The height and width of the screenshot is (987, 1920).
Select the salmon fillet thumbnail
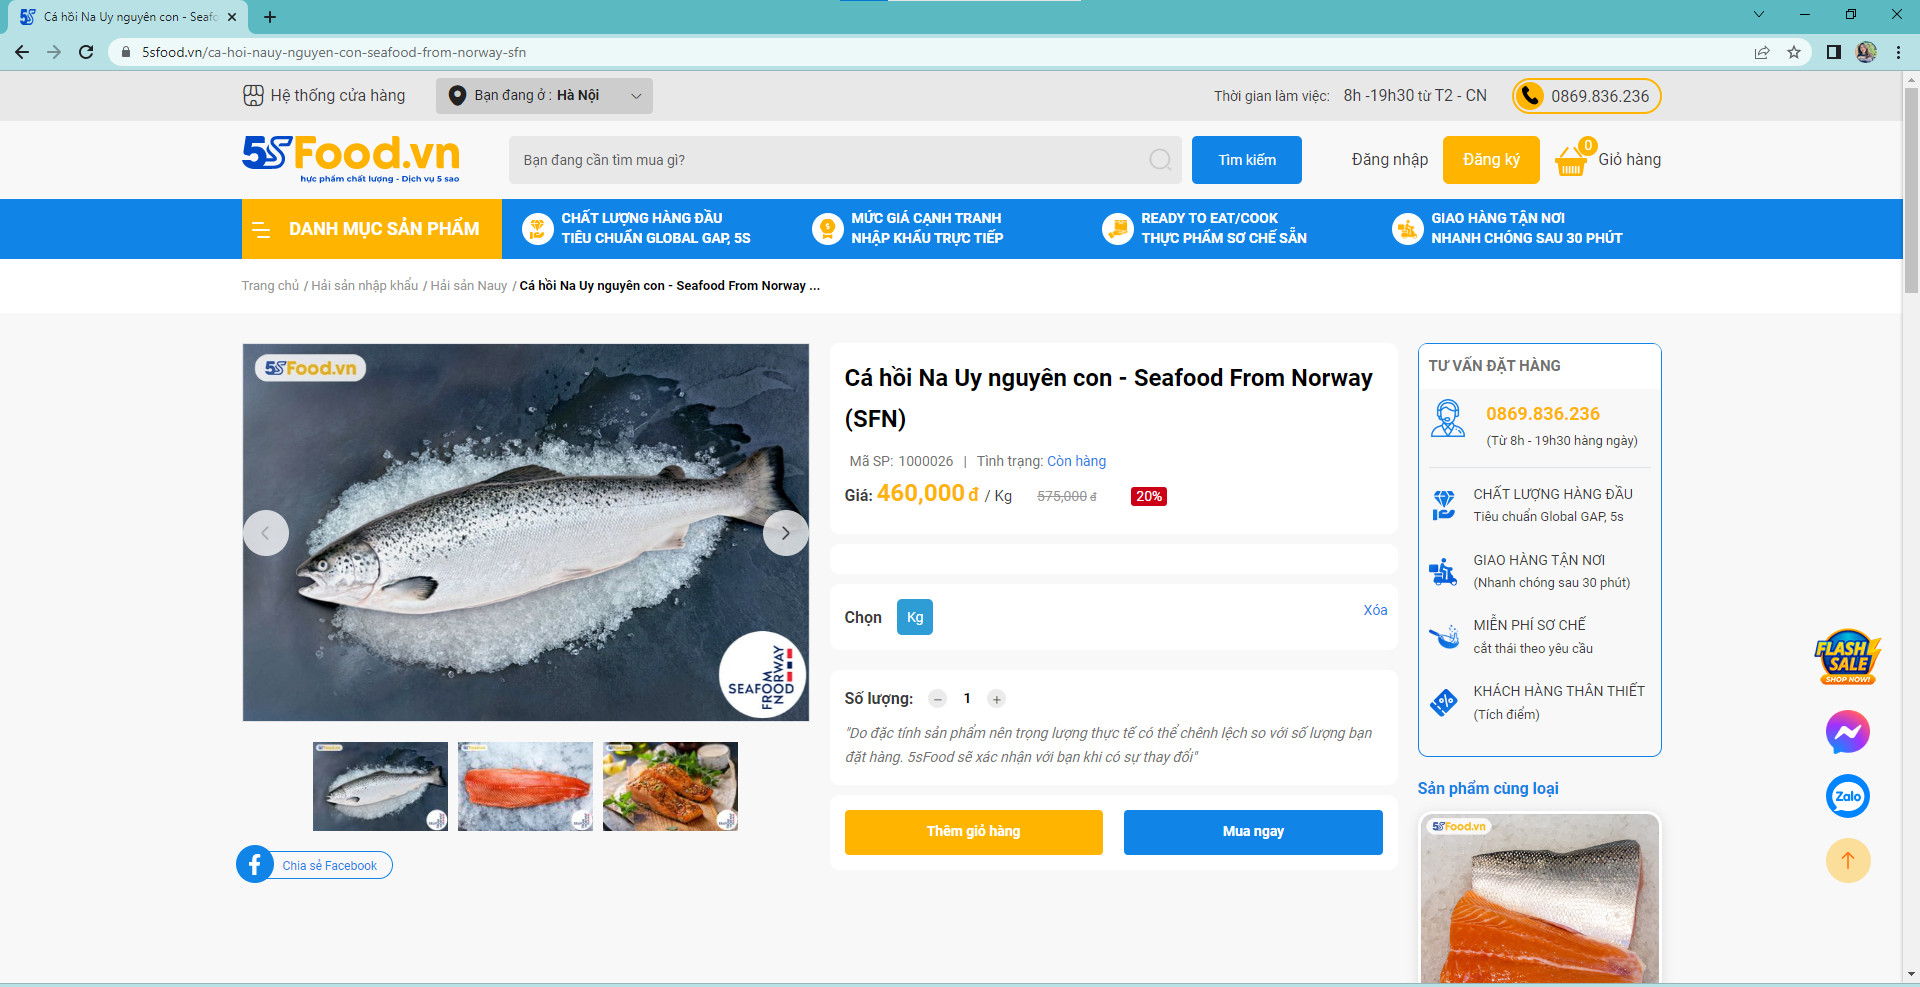tap(525, 786)
